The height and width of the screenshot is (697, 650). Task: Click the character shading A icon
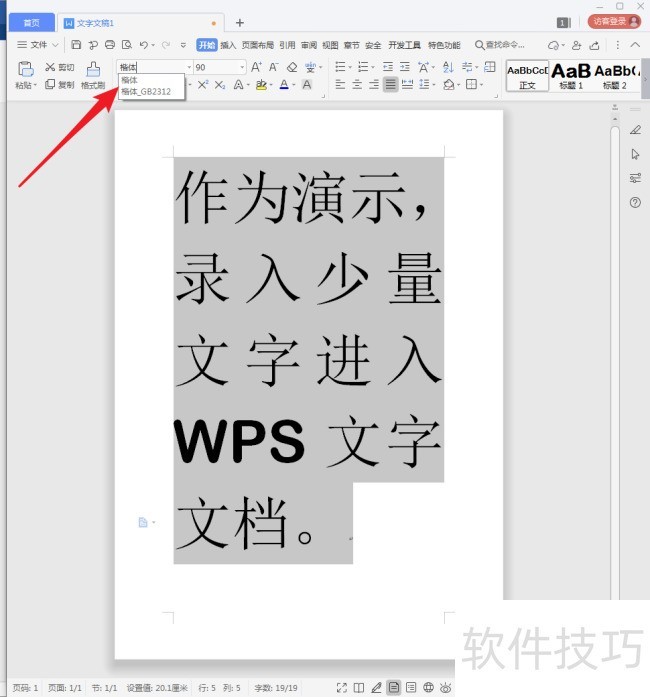pyautogui.click(x=307, y=84)
